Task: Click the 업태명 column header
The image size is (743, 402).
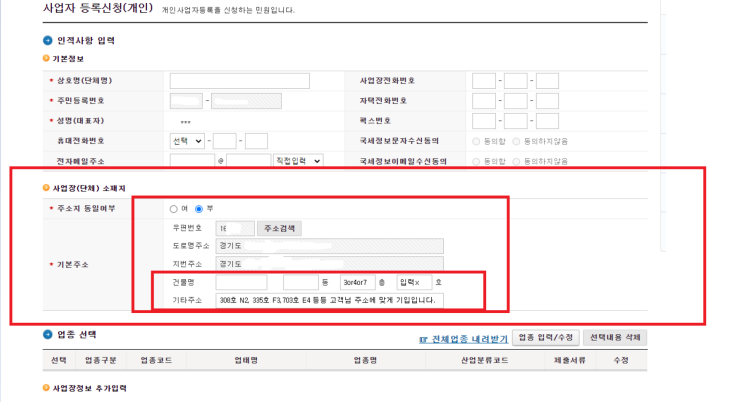Action: pyautogui.click(x=246, y=360)
